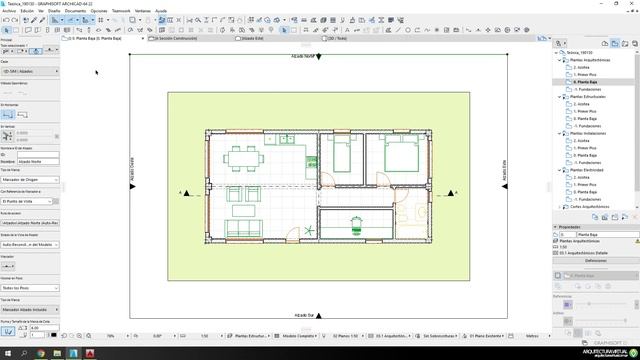Open Project Map in Navigator
The width and height of the screenshot is (640, 360).
pos(605,43)
